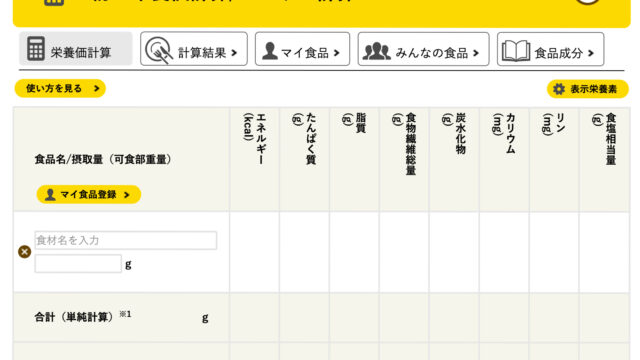Open the 計算結果 tab
This screenshot has height=360, width=640.
pos(194,49)
